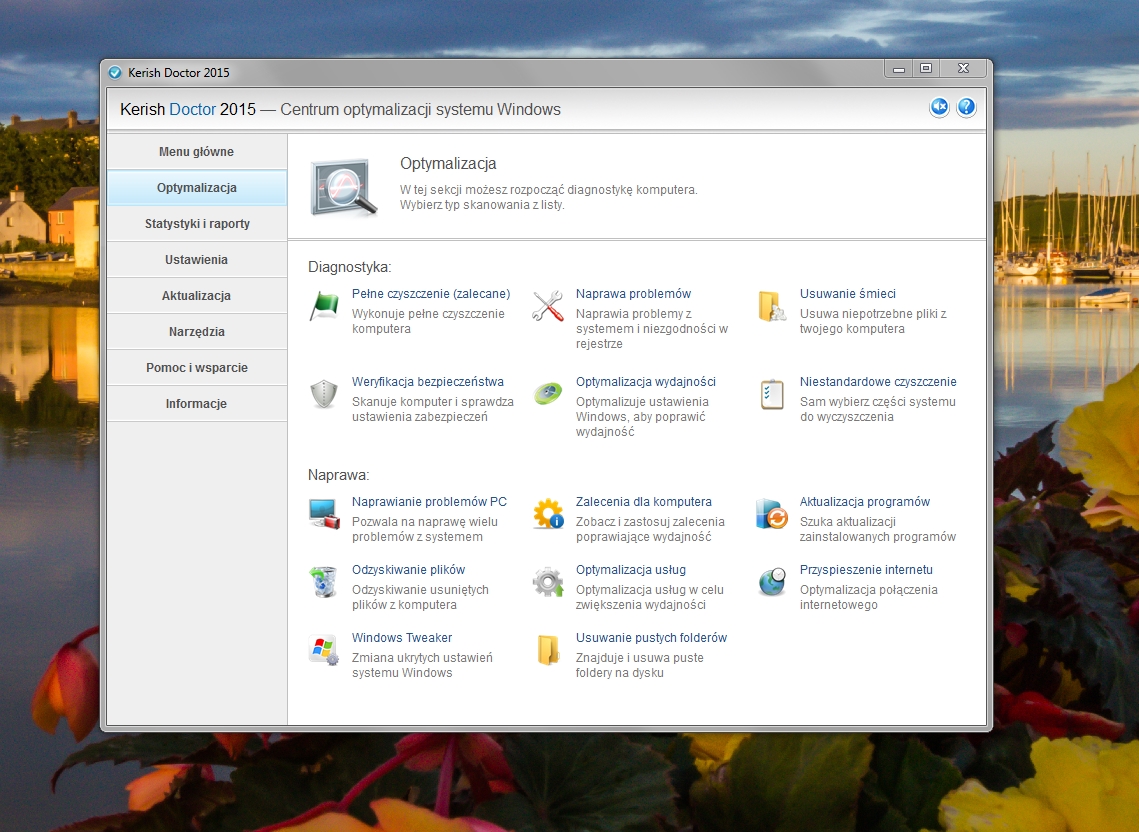Click the clipboard icon for custom cleaning
The width and height of the screenshot is (1139, 832).
[771, 394]
